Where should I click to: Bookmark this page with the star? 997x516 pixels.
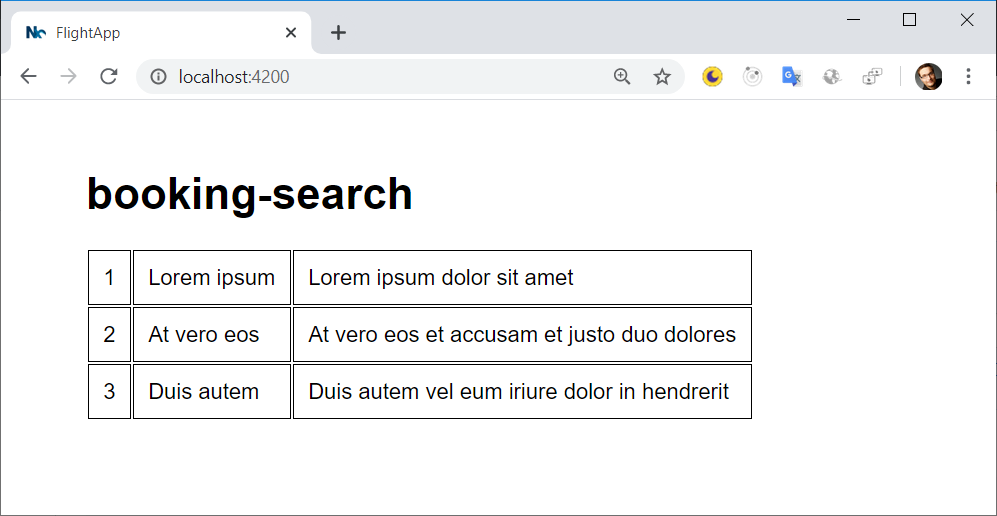663,77
